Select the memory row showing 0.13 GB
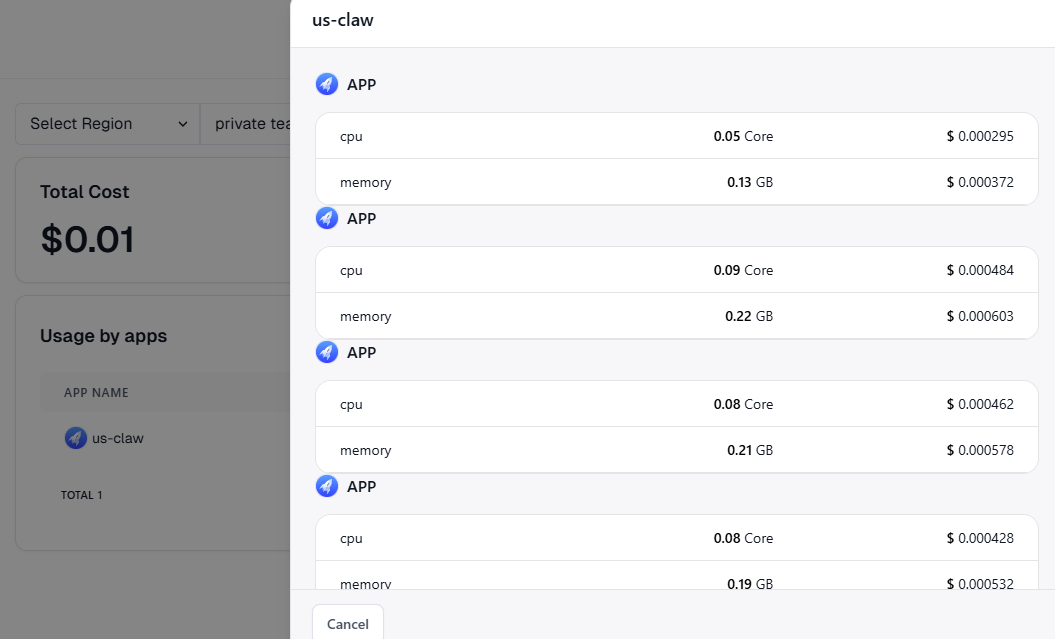This screenshot has width=1055, height=639. click(676, 182)
